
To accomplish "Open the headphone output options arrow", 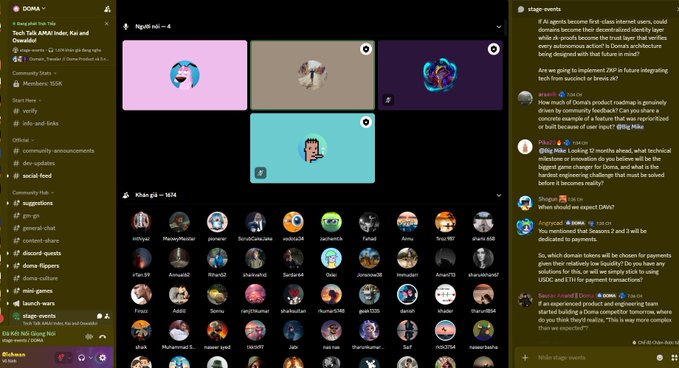I will point(91,358).
